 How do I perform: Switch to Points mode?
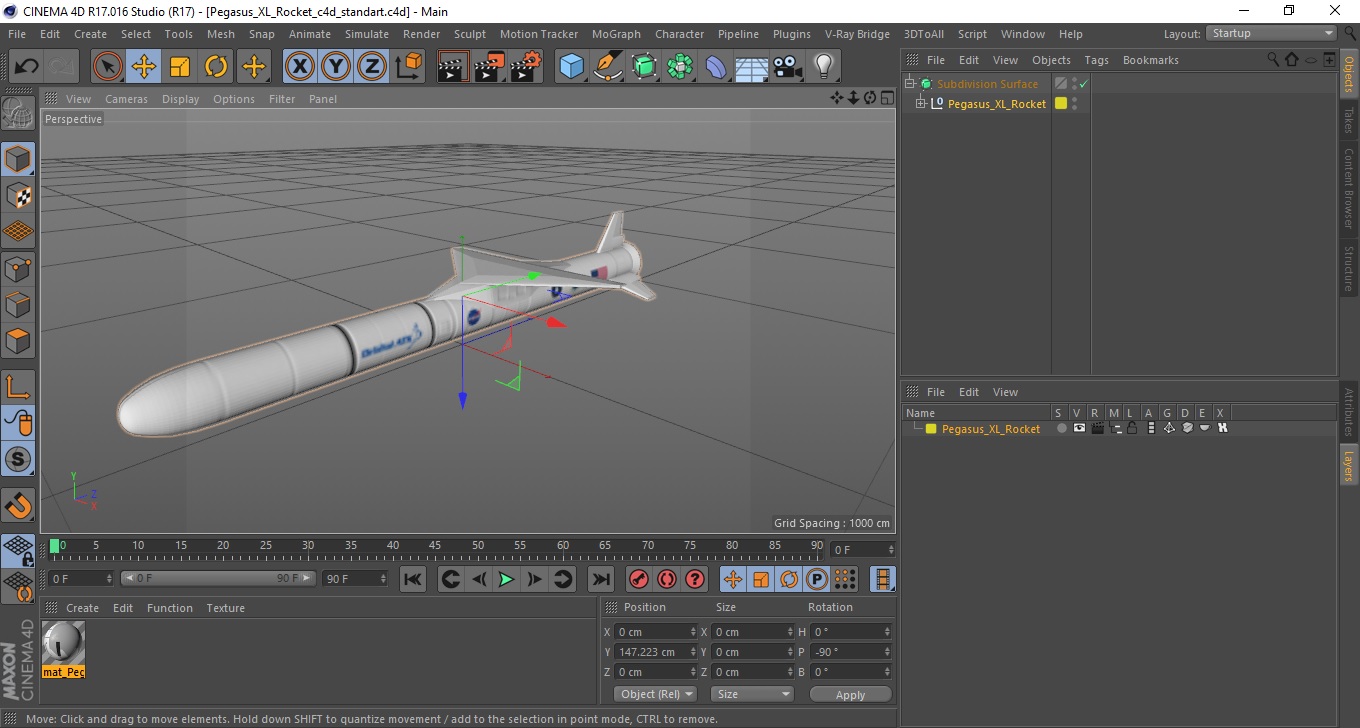coord(18,268)
